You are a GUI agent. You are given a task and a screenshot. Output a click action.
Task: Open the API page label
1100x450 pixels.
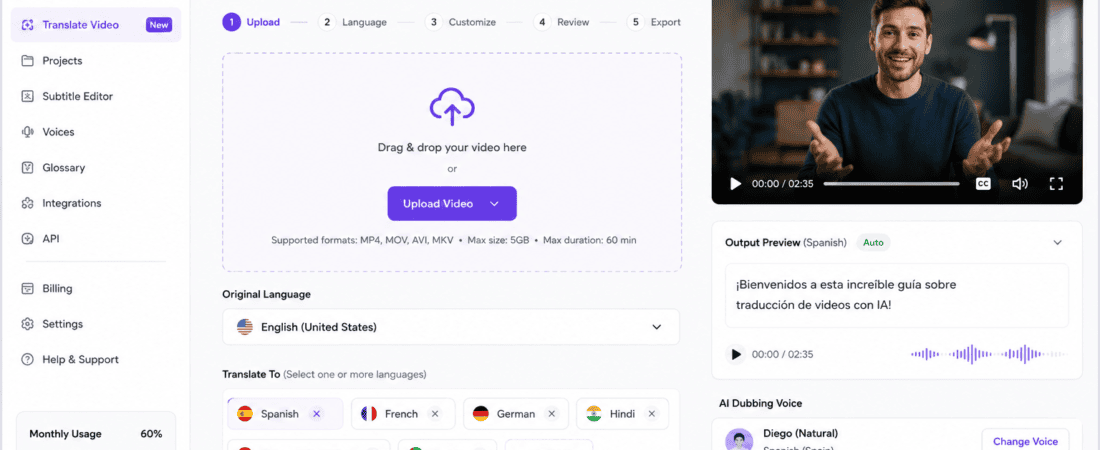51,239
